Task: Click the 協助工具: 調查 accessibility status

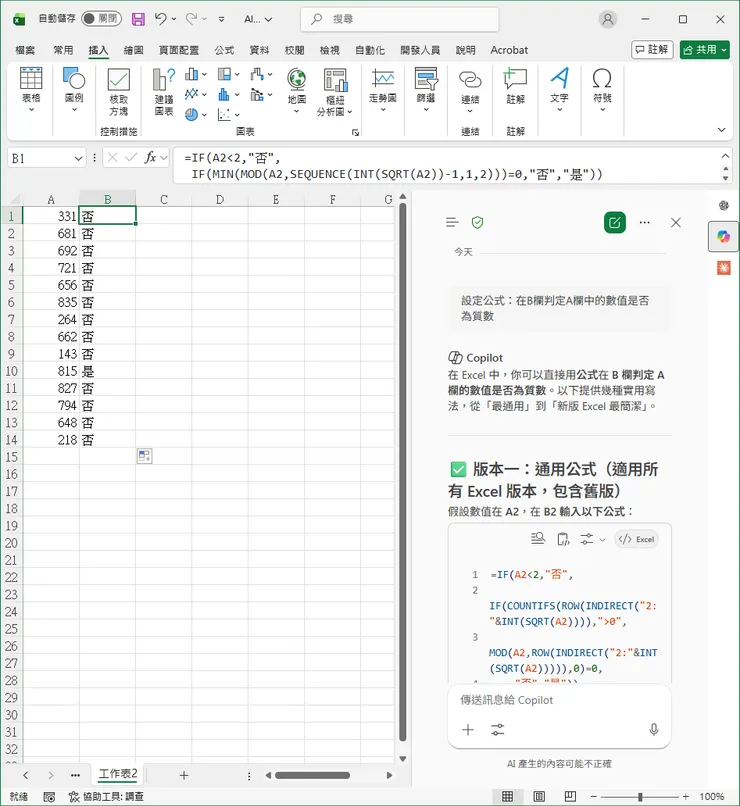Action: coord(106,796)
